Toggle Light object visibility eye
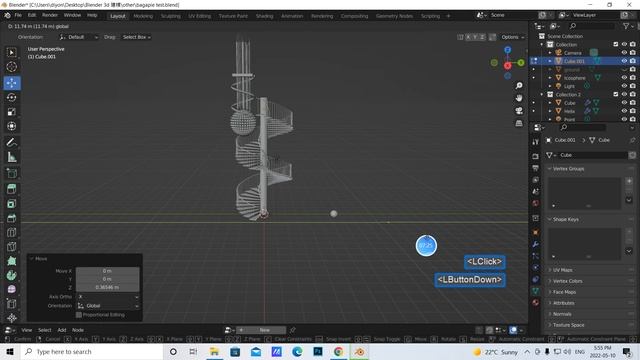The image size is (640, 360). pos(624,86)
